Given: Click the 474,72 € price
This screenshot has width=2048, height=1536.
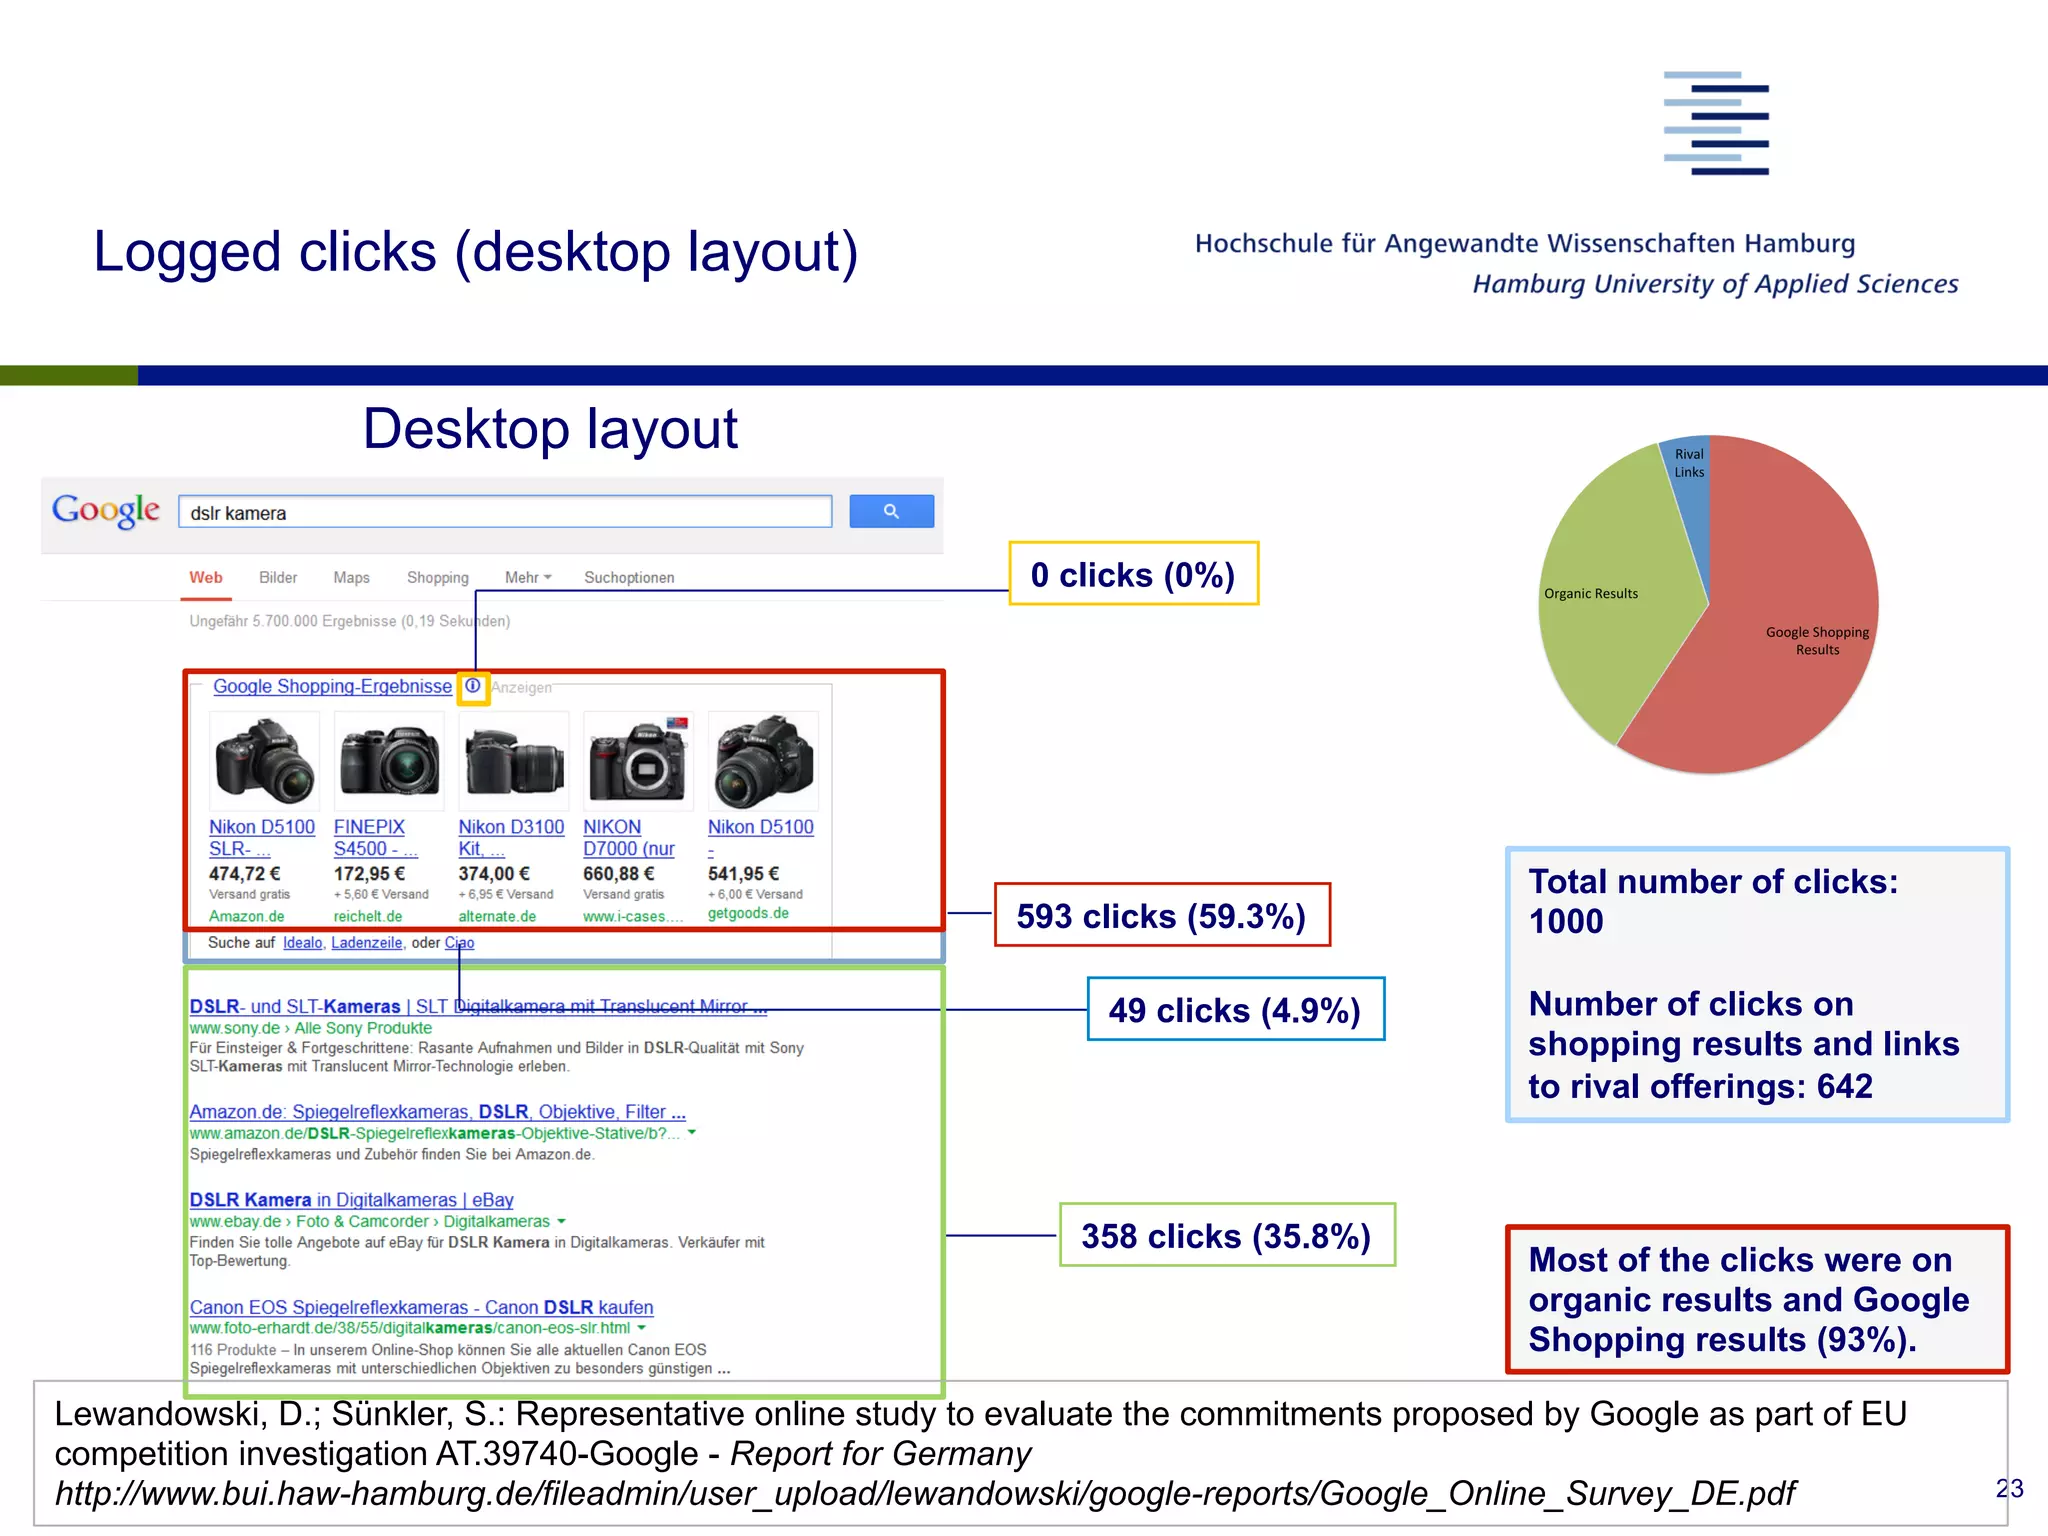Looking at the screenshot, I should 245,873.
